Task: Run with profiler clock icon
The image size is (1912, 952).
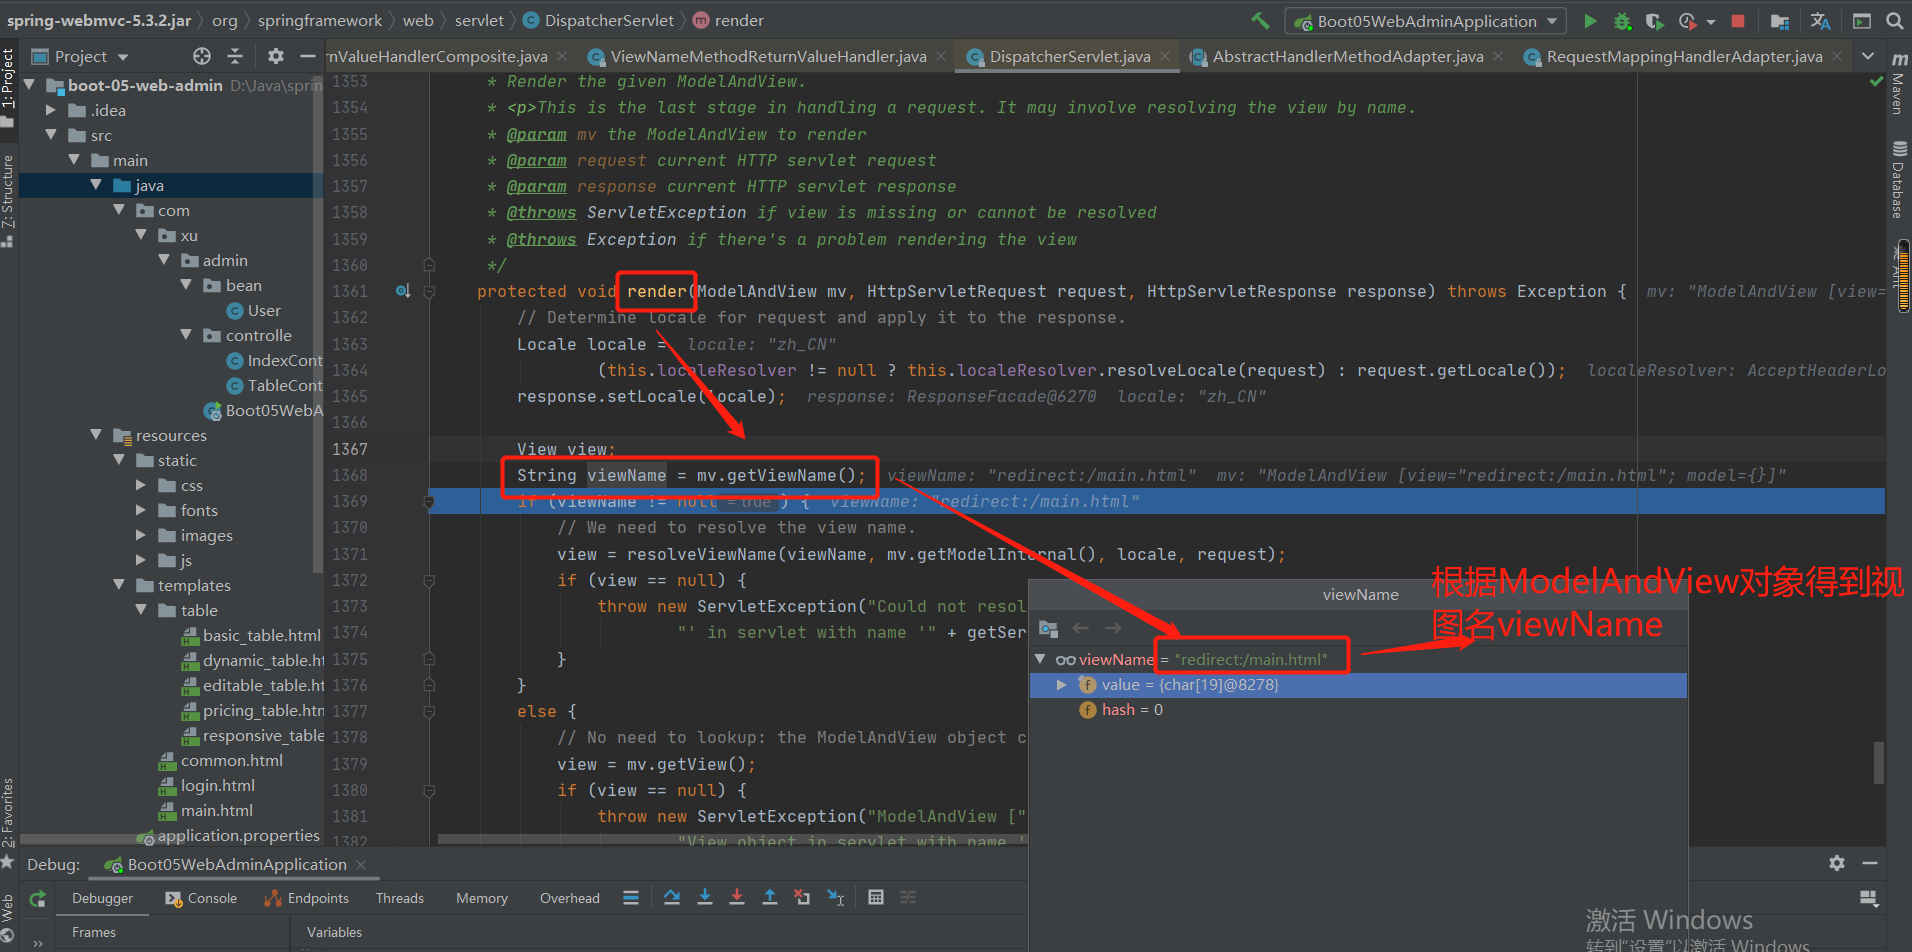Action: point(1688,20)
